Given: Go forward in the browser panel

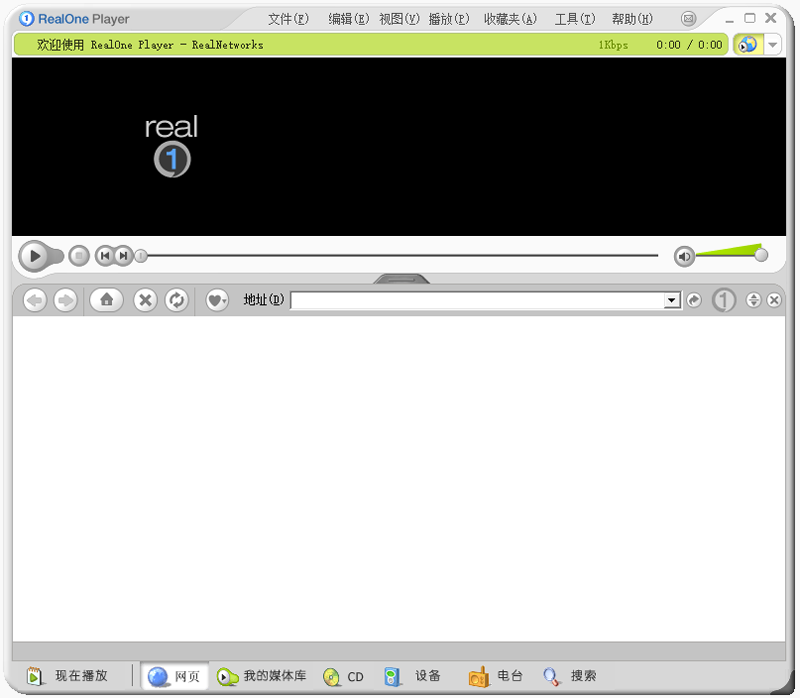Looking at the screenshot, I should coord(65,300).
